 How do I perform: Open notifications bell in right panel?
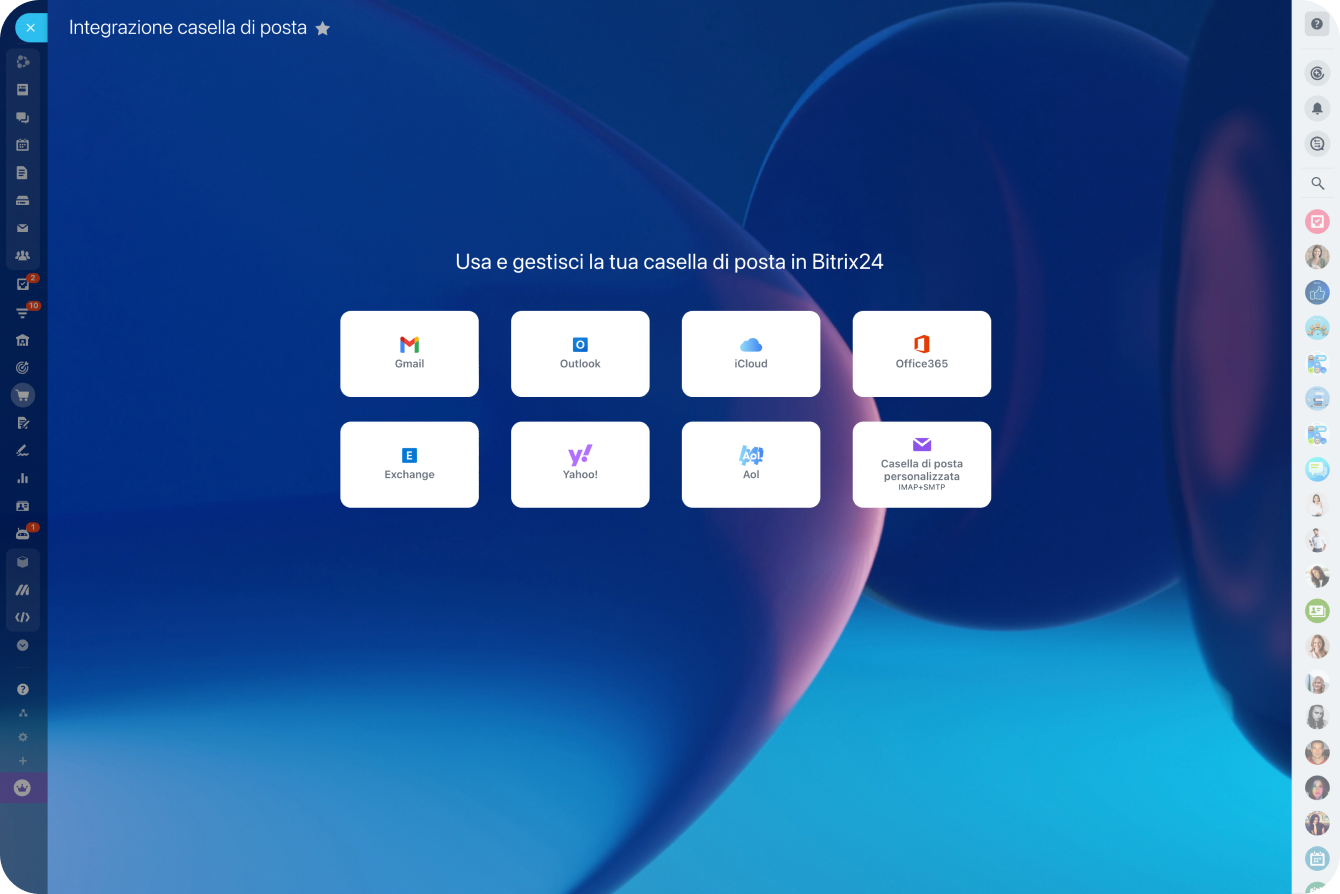click(1317, 108)
